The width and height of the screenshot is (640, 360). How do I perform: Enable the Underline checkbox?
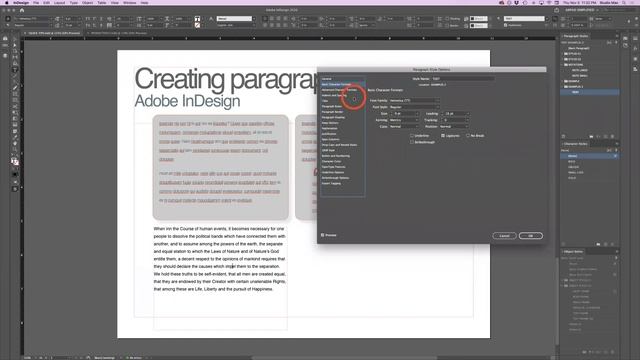[412, 136]
